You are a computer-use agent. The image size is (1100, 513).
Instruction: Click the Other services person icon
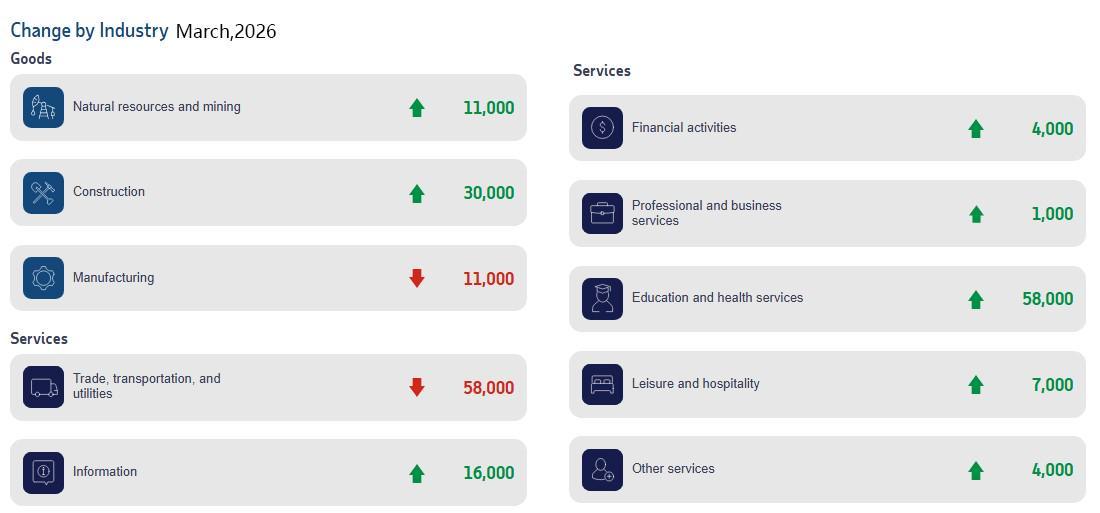click(602, 469)
